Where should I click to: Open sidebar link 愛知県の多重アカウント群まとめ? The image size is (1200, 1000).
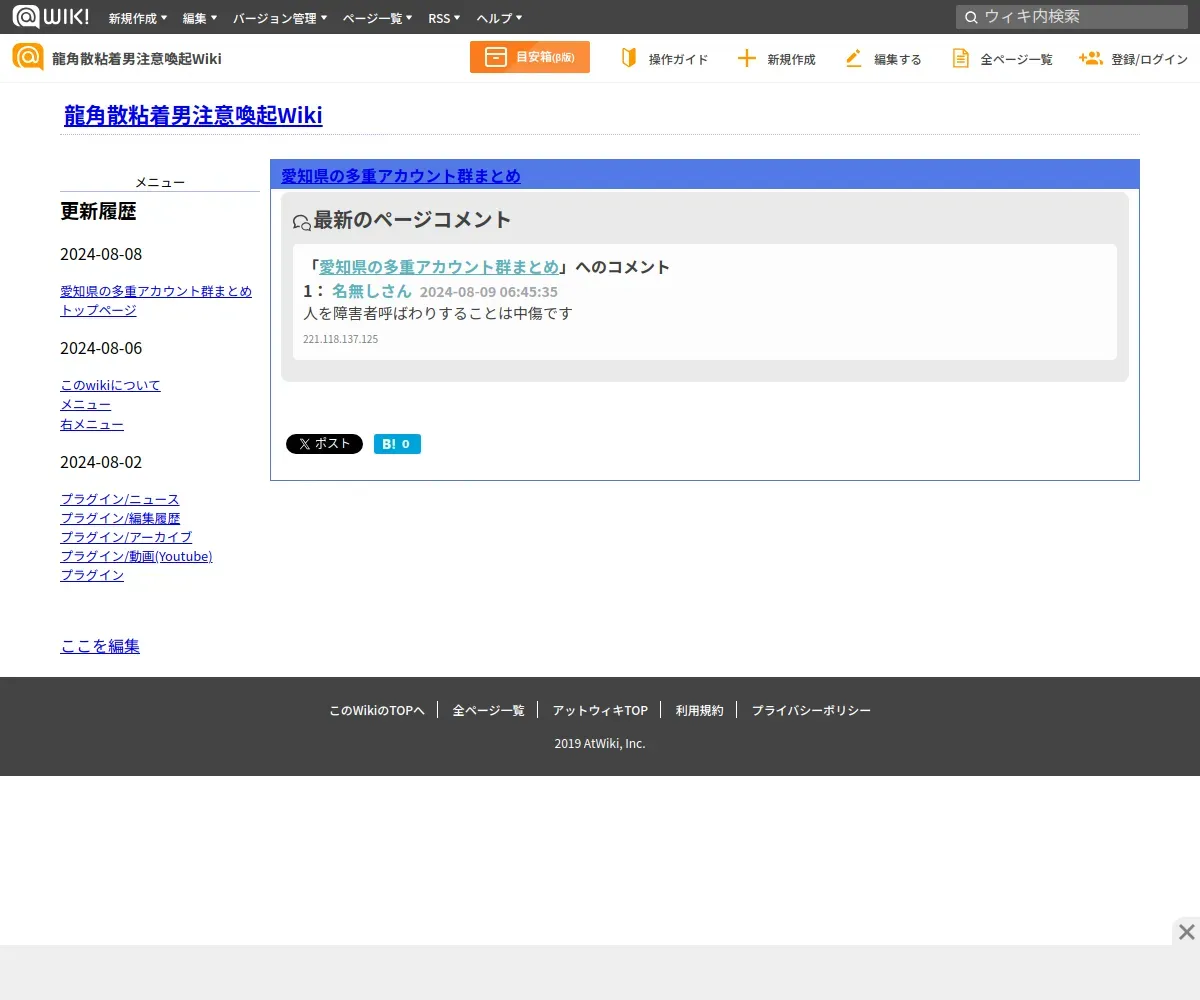(x=156, y=291)
